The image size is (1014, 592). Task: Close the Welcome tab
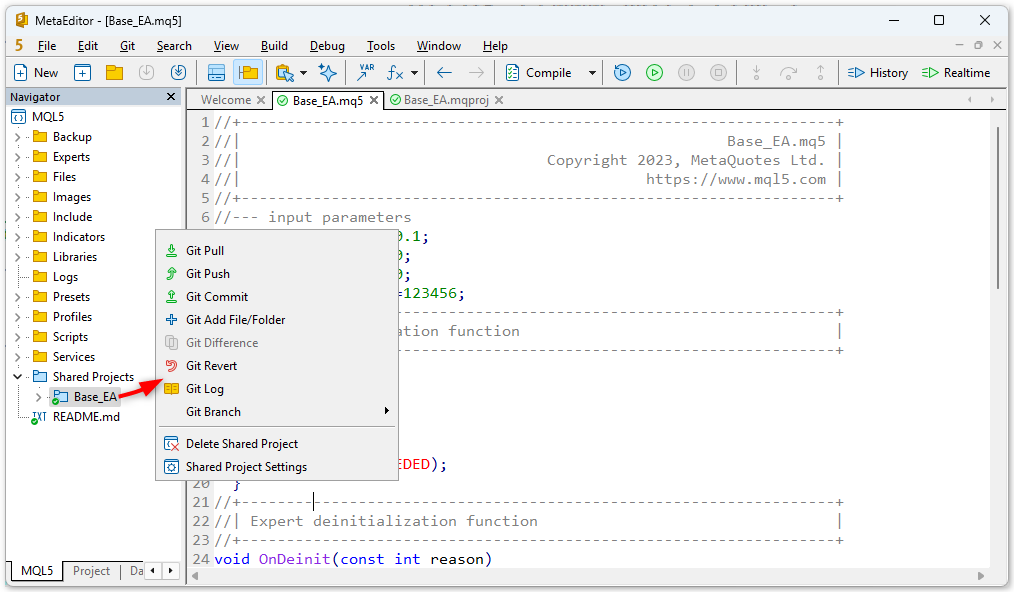pyautogui.click(x=261, y=100)
